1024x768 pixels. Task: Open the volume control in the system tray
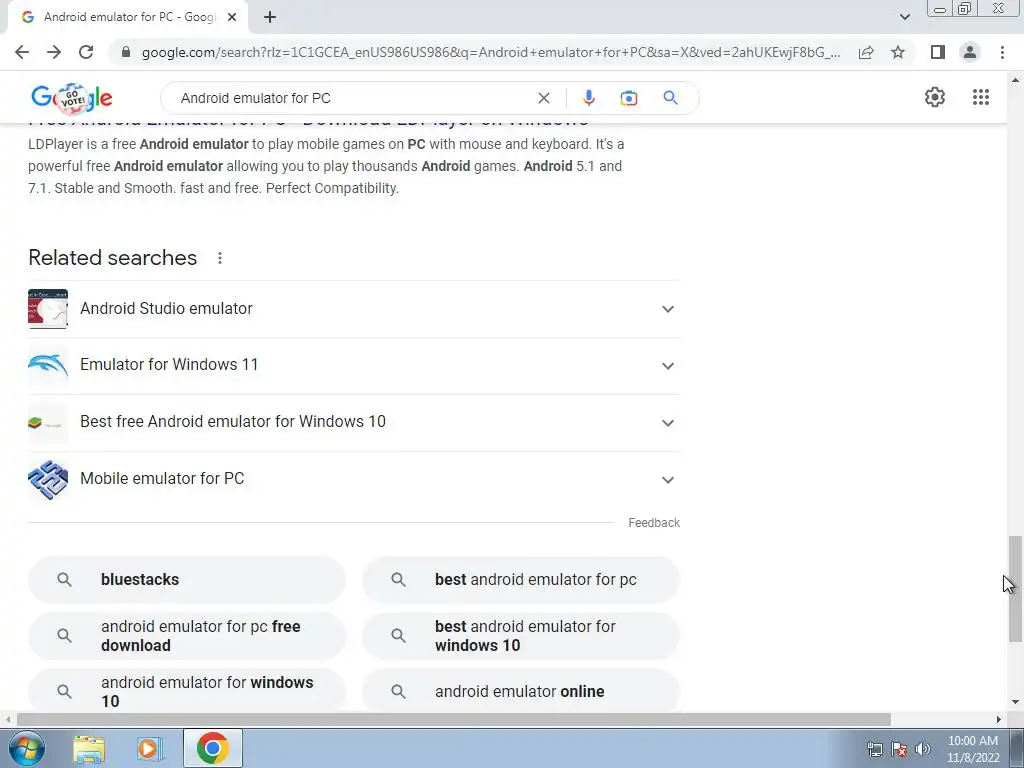923,748
